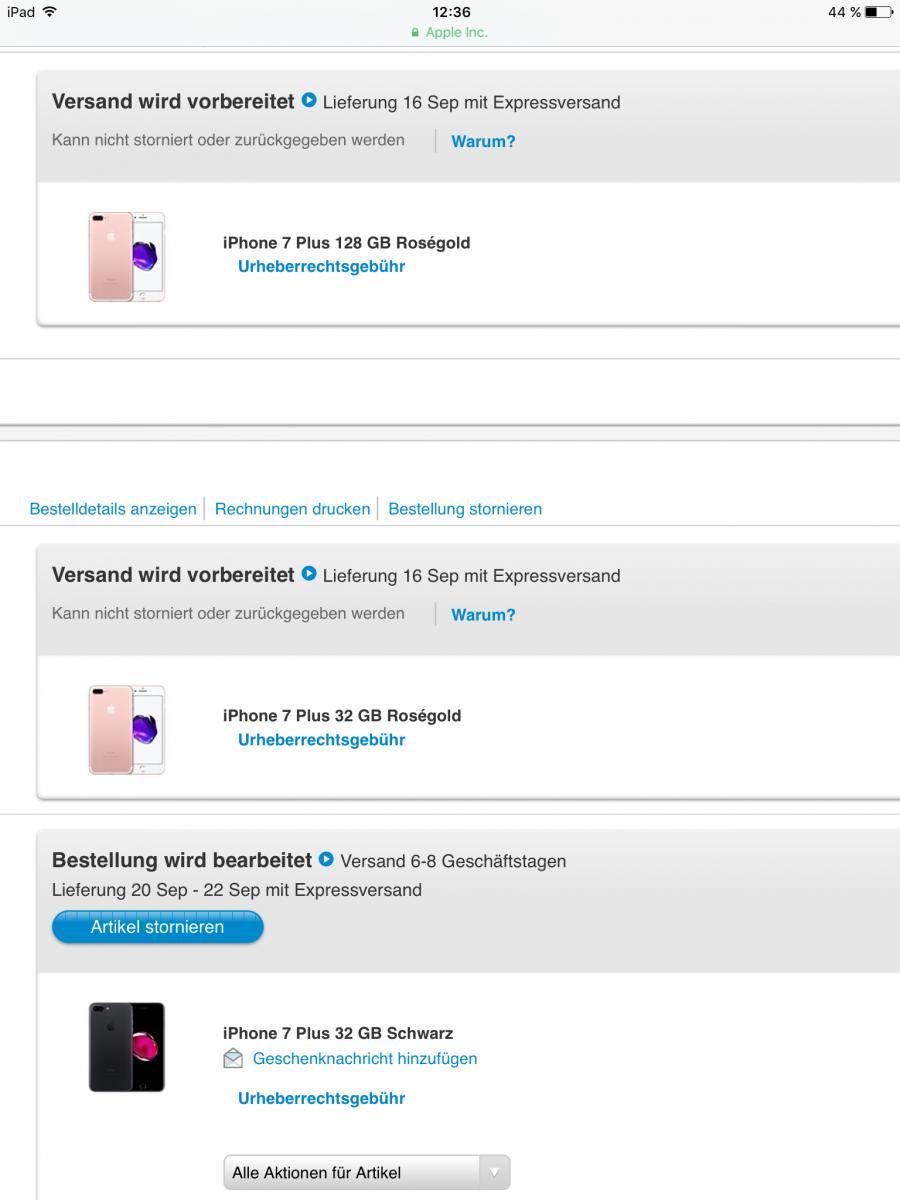Click Urheberrechtsgebühr under iPhone 7 Plus 32 GB Schwarz
Image resolution: width=900 pixels, height=1200 pixels.
[x=321, y=1098]
